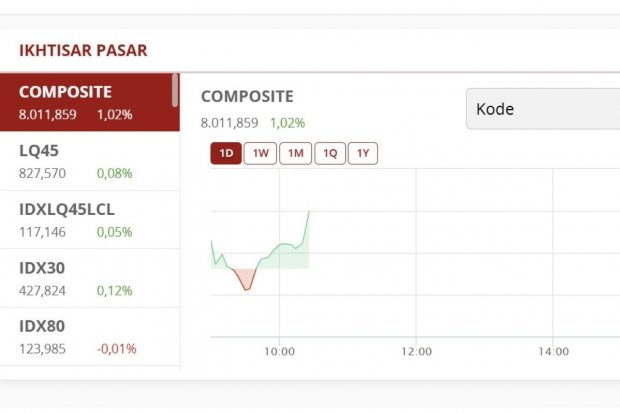The height and width of the screenshot is (413, 620).
Task: Switch chart to 1Q range
Action: click(329, 153)
